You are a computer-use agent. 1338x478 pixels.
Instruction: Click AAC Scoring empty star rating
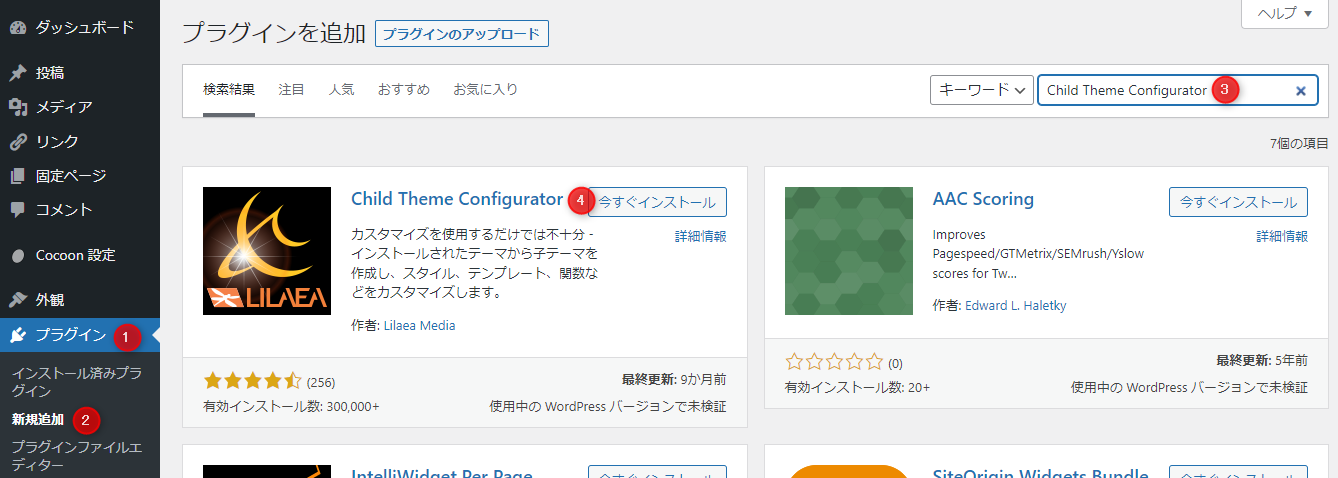coord(834,362)
